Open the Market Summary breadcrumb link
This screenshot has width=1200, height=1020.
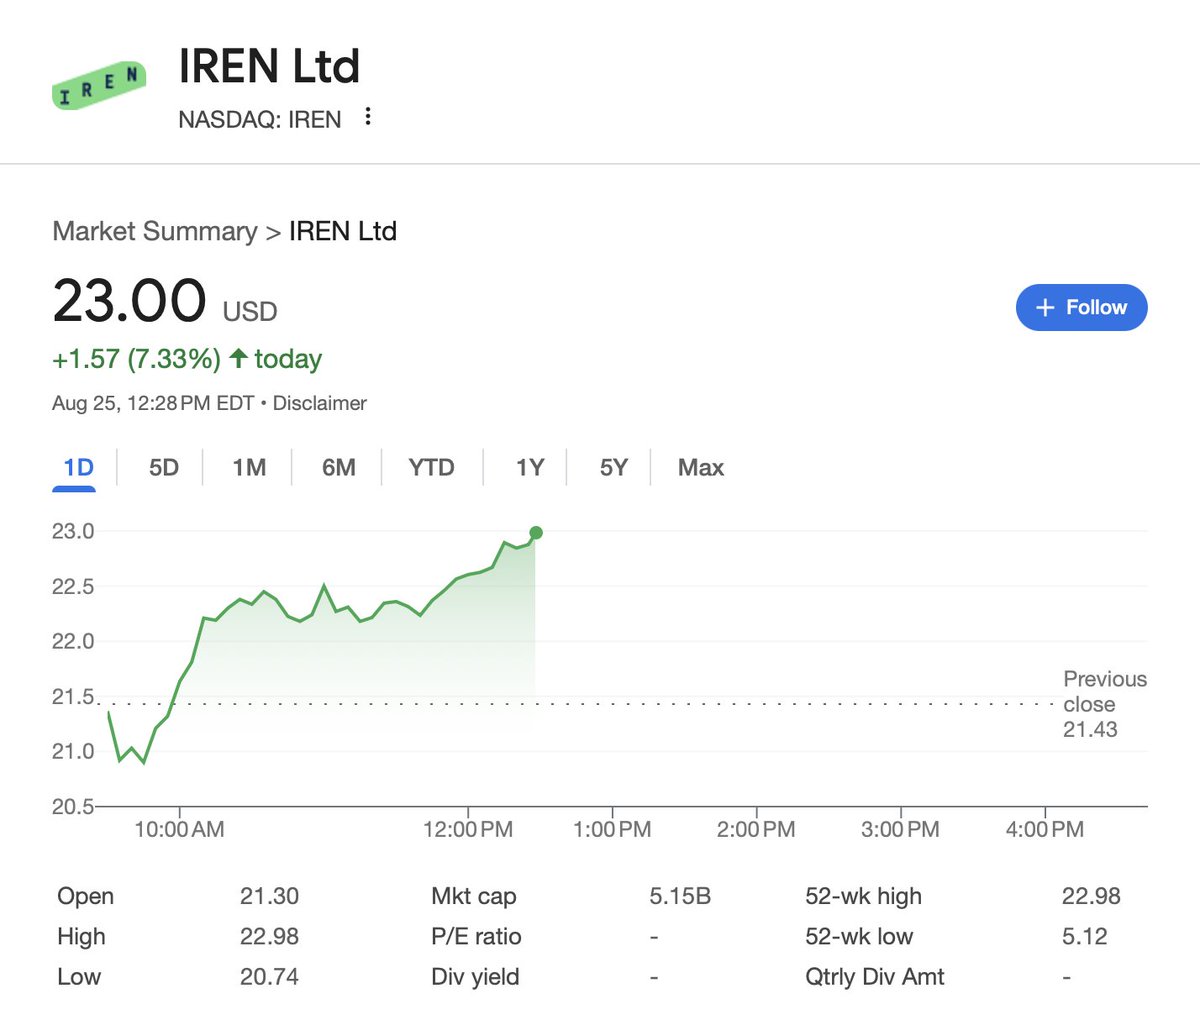point(155,231)
